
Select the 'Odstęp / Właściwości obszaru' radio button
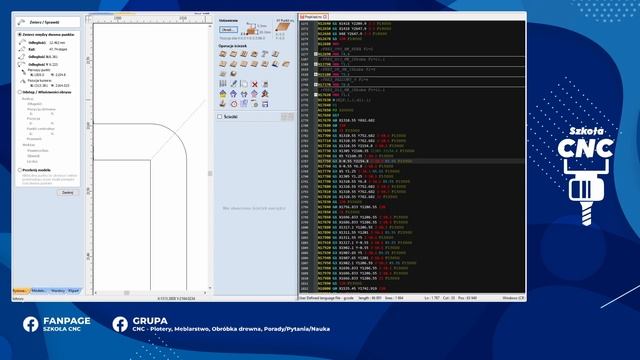(20, 92)
